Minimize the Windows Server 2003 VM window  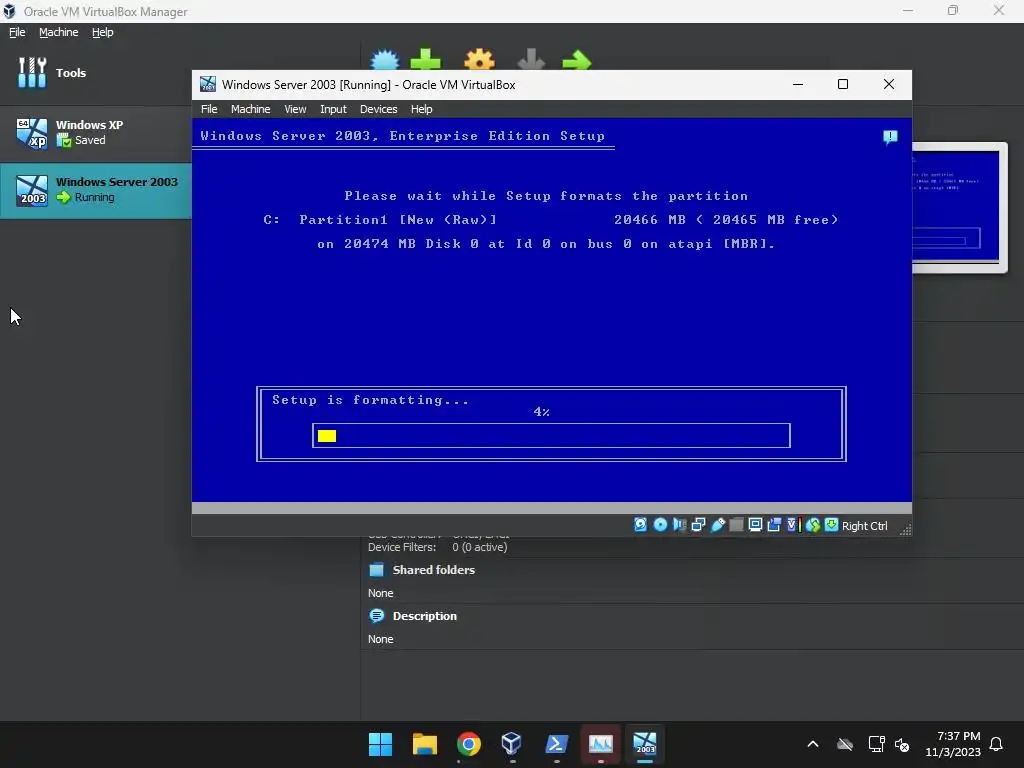coord(797,84)
